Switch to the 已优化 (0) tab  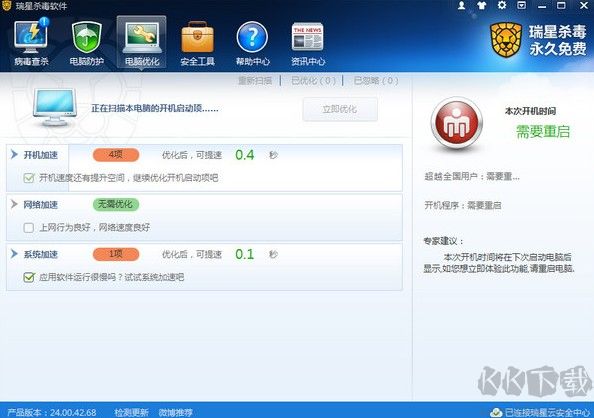(x=313, y=81)
